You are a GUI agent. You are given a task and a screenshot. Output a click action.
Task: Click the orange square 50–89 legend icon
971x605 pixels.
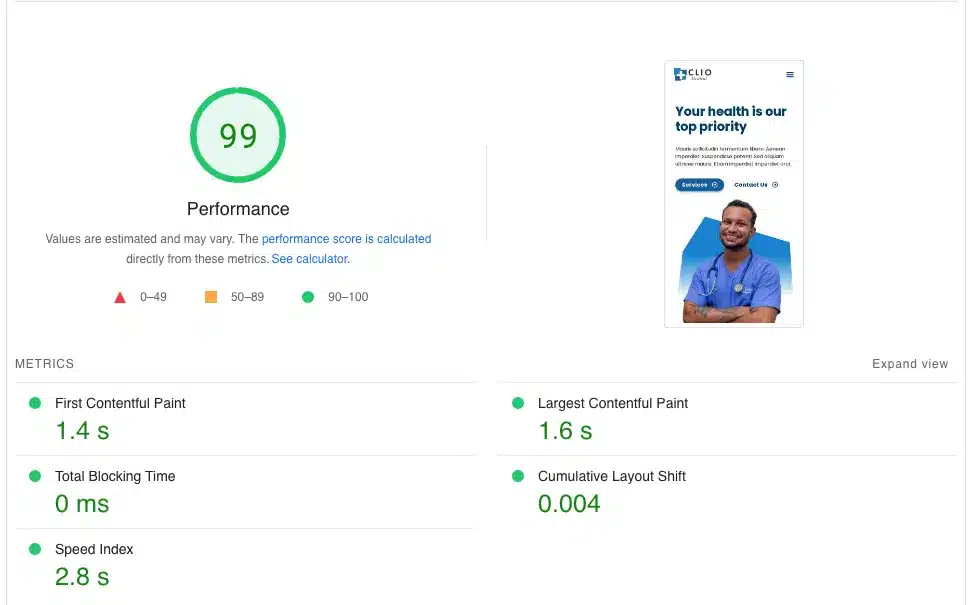pos(211,297)
